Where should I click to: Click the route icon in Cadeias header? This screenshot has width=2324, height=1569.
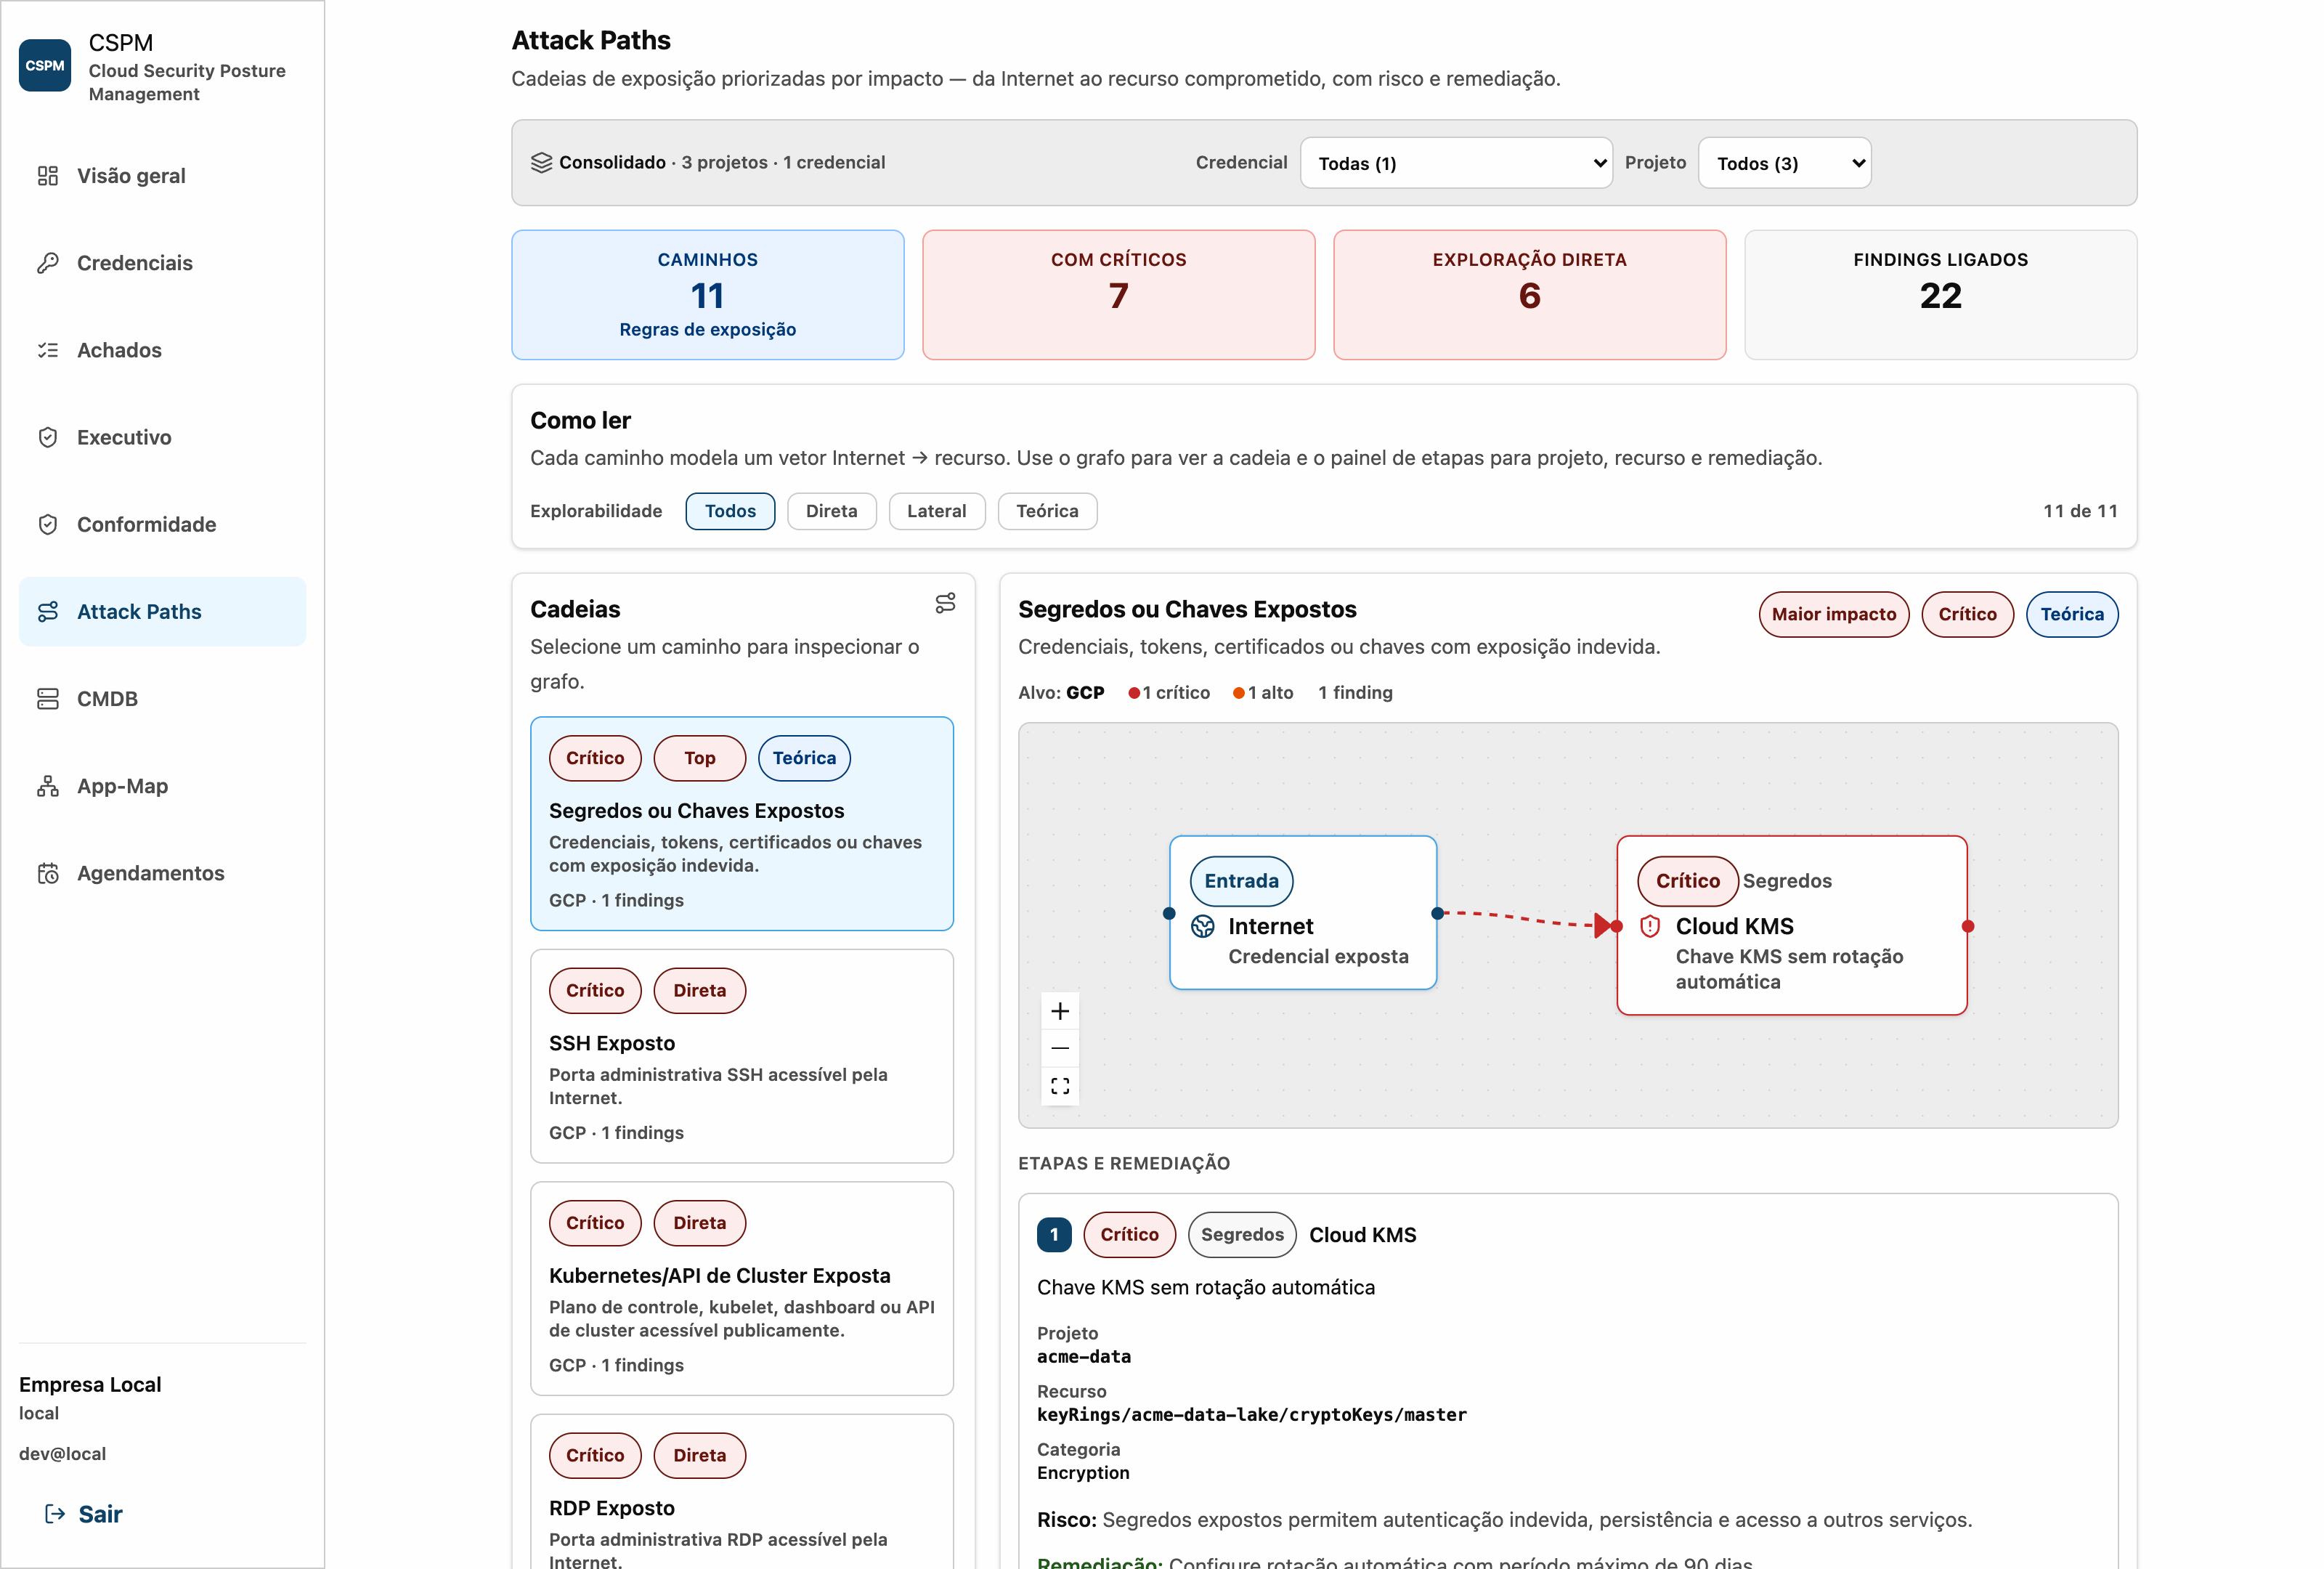(x=945, y=603)
